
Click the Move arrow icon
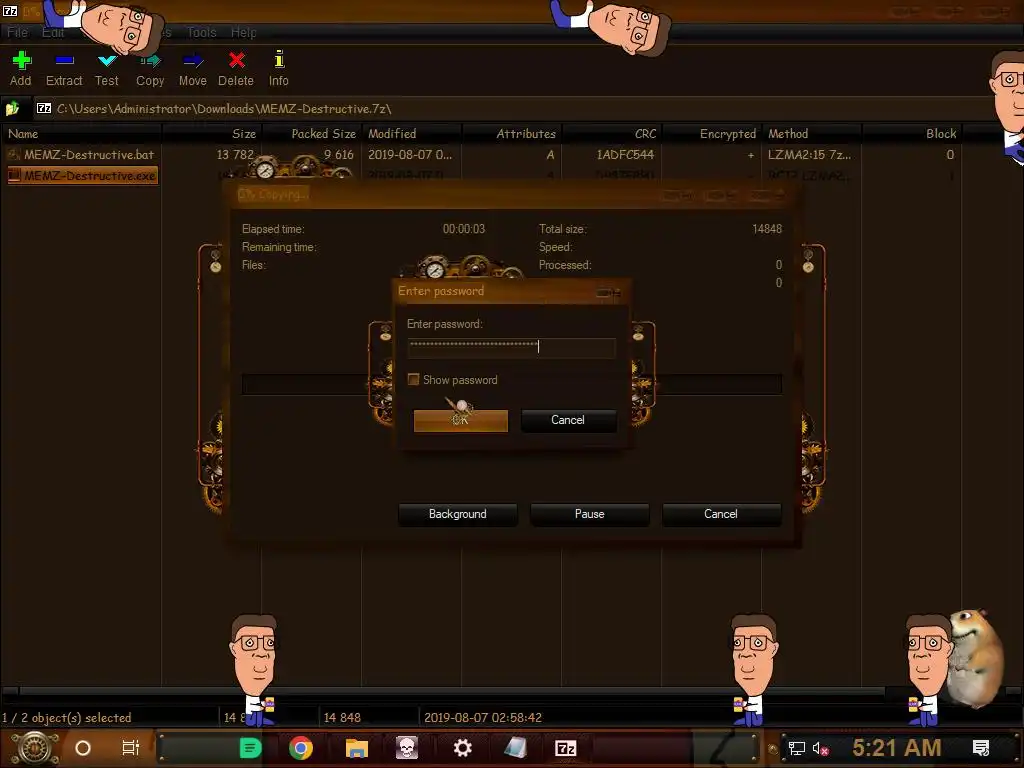[x=193, y=61]
